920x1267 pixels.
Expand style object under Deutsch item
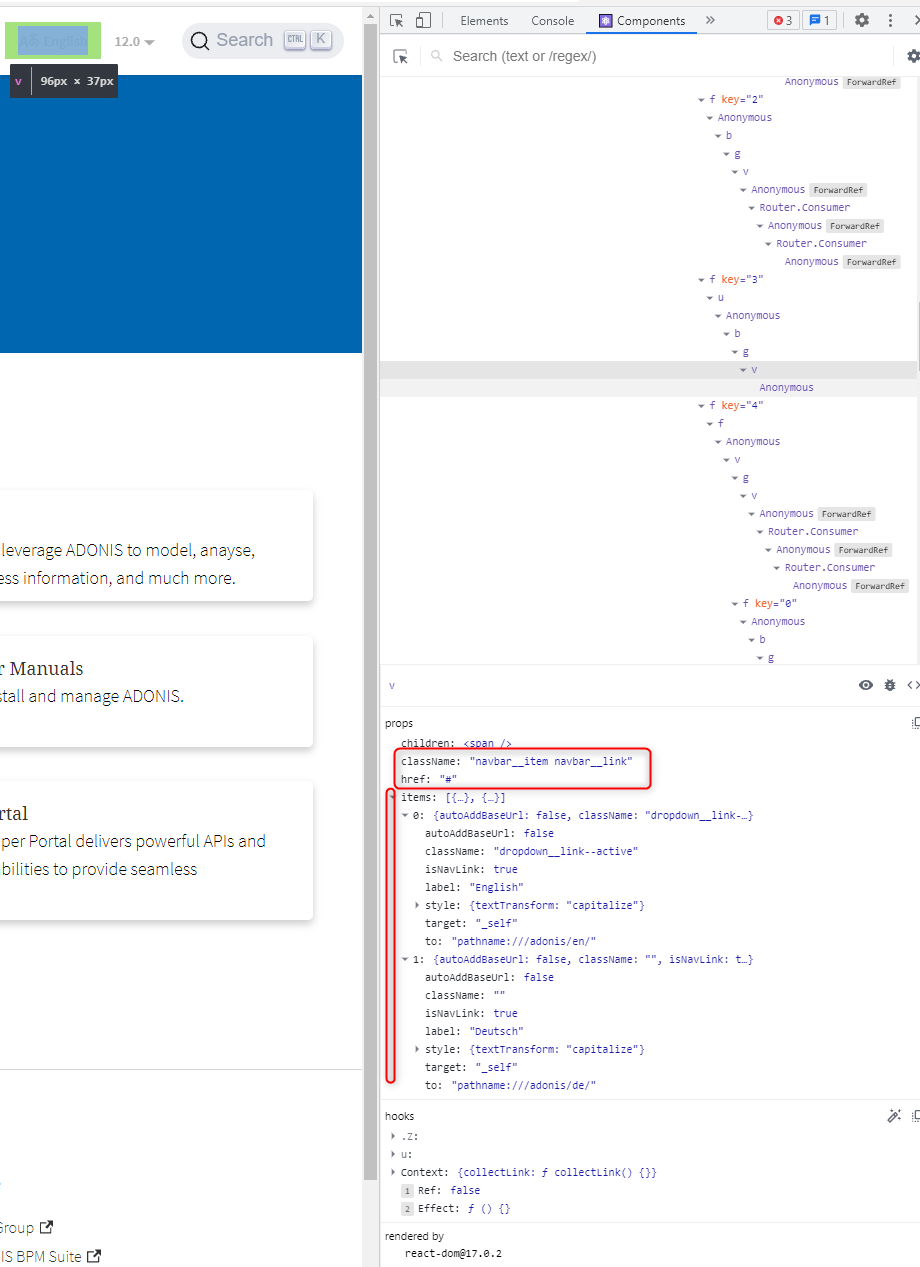click(x=417, y=1049)
